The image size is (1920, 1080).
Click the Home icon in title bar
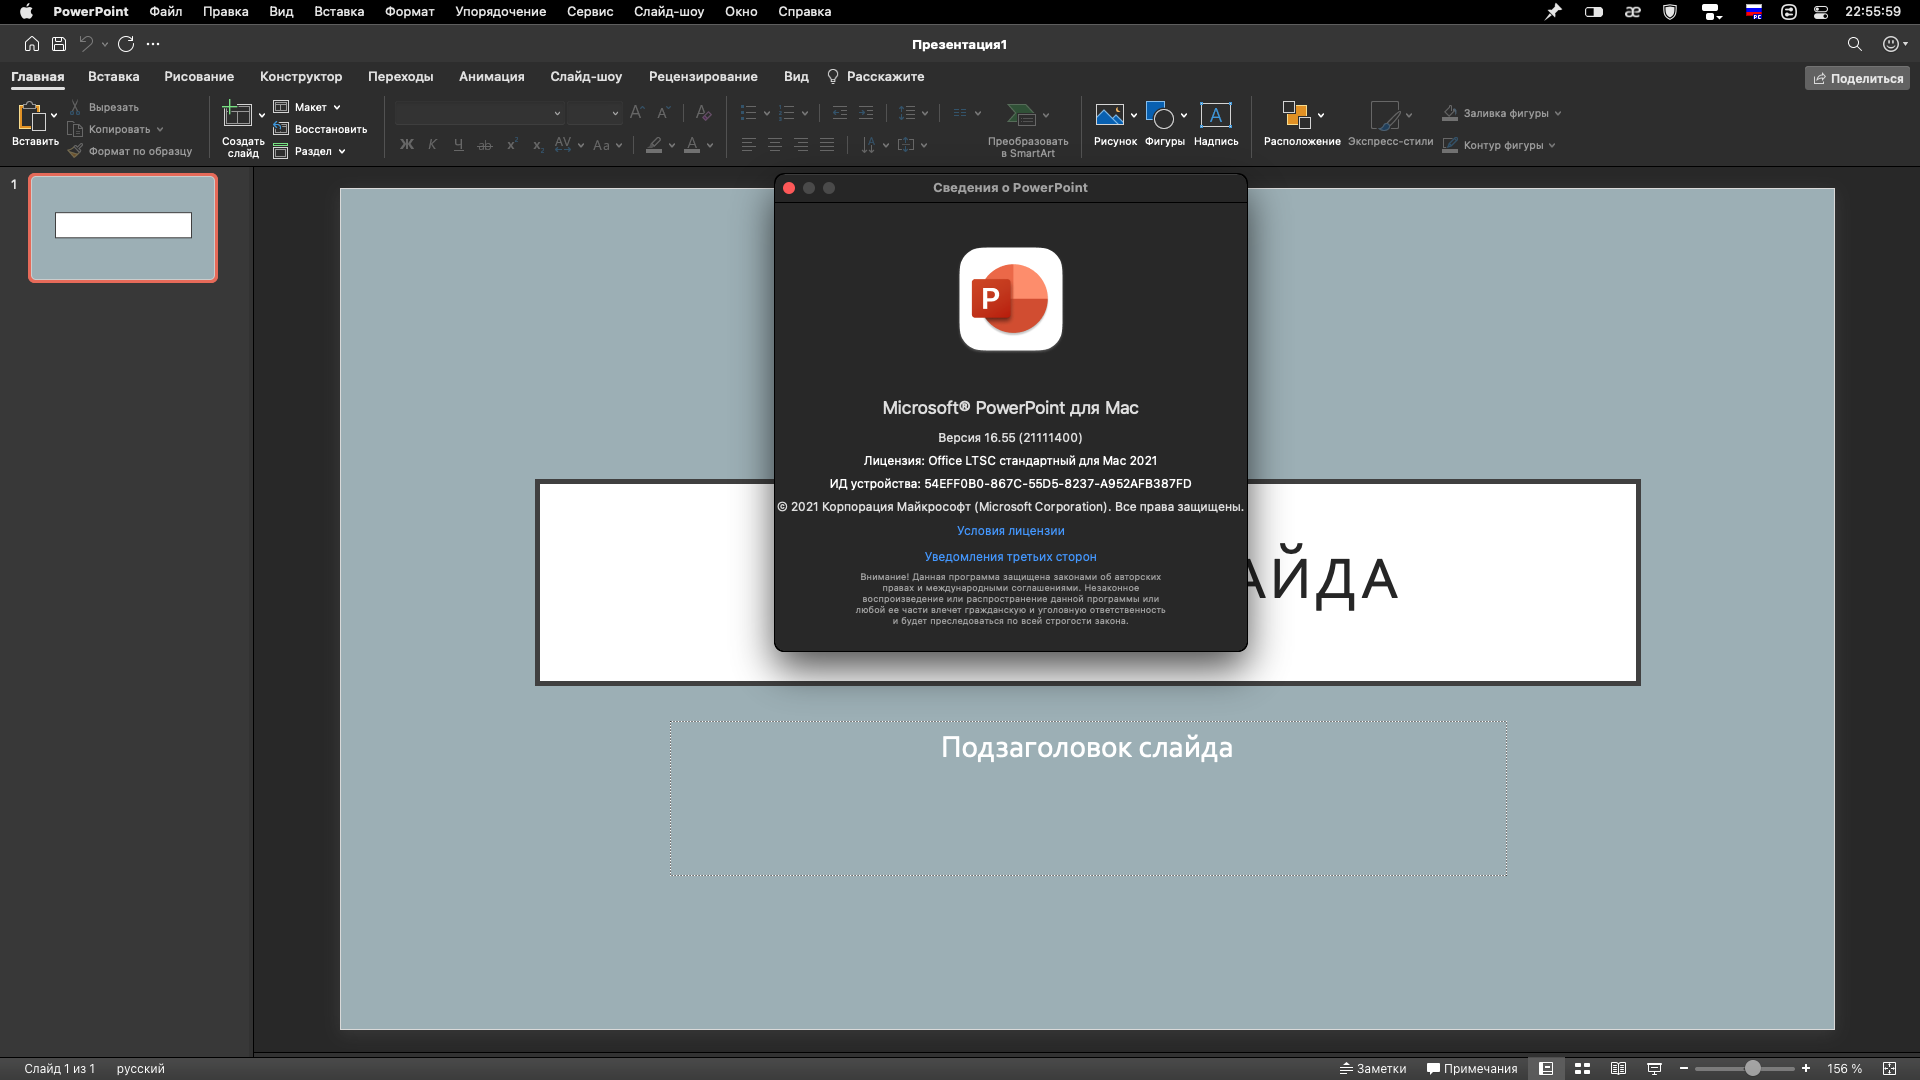(x=32, y=44)
